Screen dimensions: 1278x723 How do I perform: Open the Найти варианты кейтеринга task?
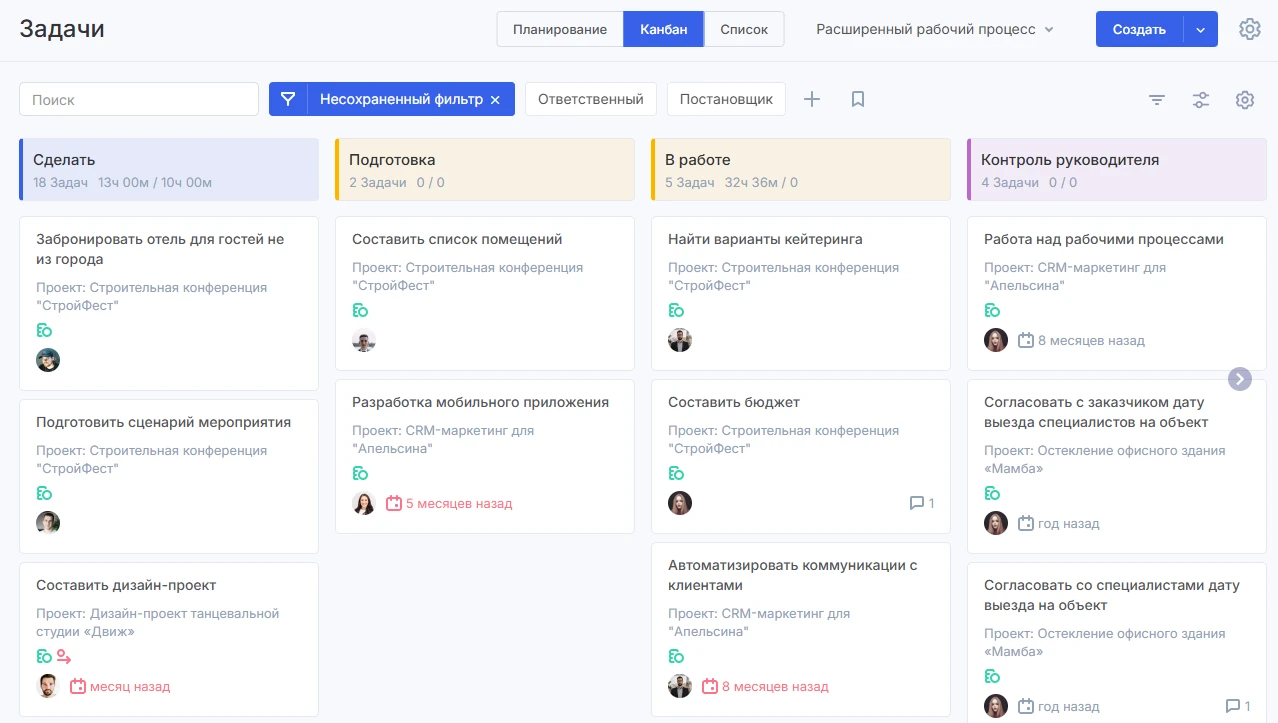[x=765, y=239]
